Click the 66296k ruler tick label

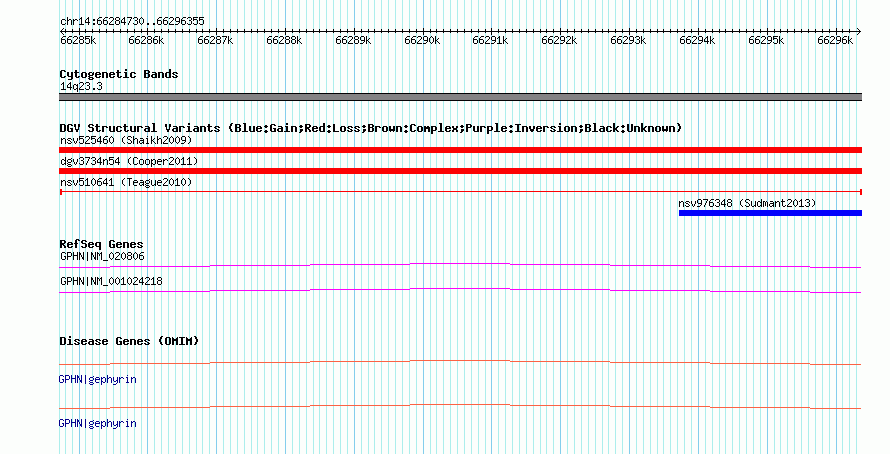[835, 40]
